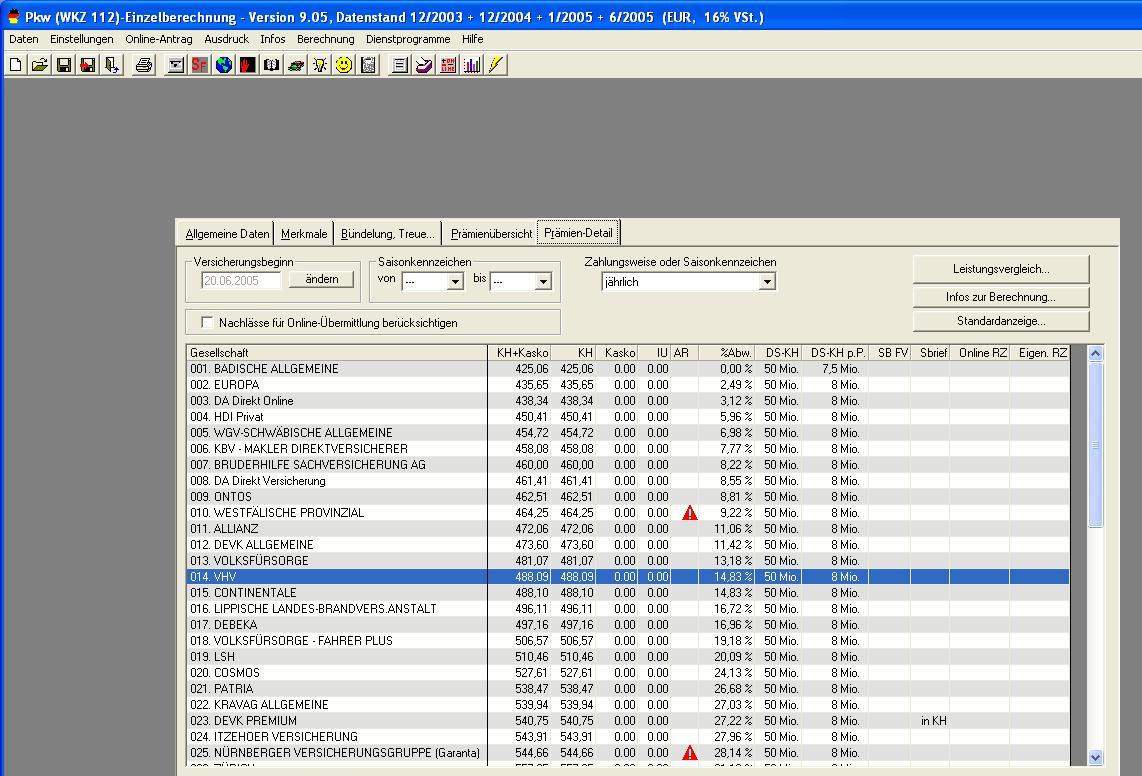
Task: Click the new document toolbar icon
Action: tap(16, 65)
